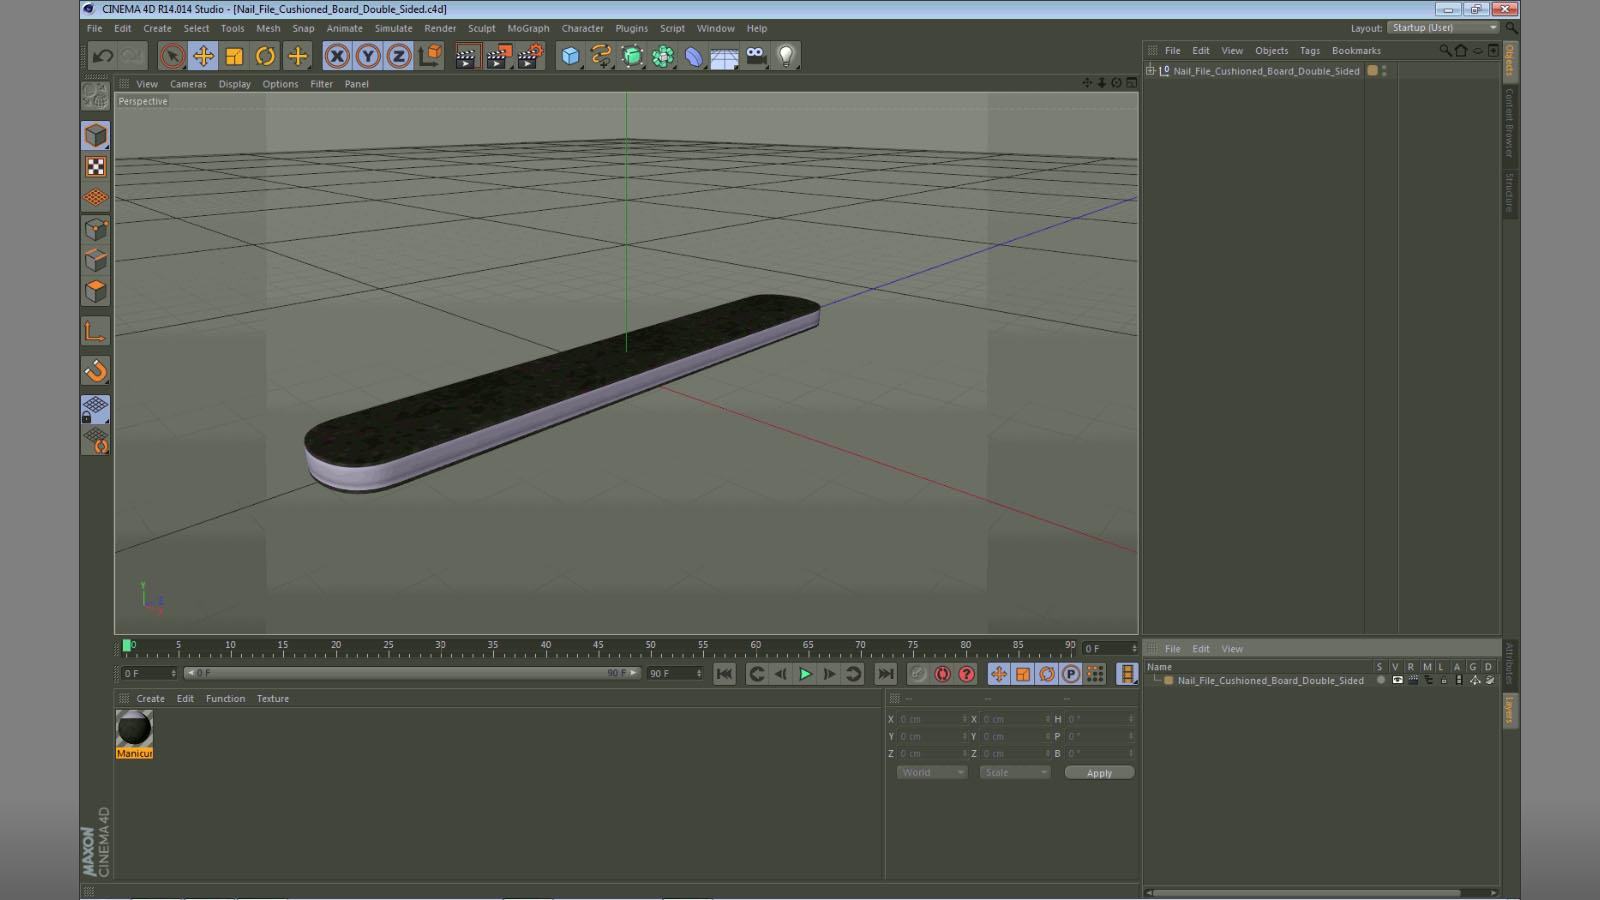1600x900 pixels.
Task: Toggle Parameter keyframe P icon
Action: coord(1070,674)
